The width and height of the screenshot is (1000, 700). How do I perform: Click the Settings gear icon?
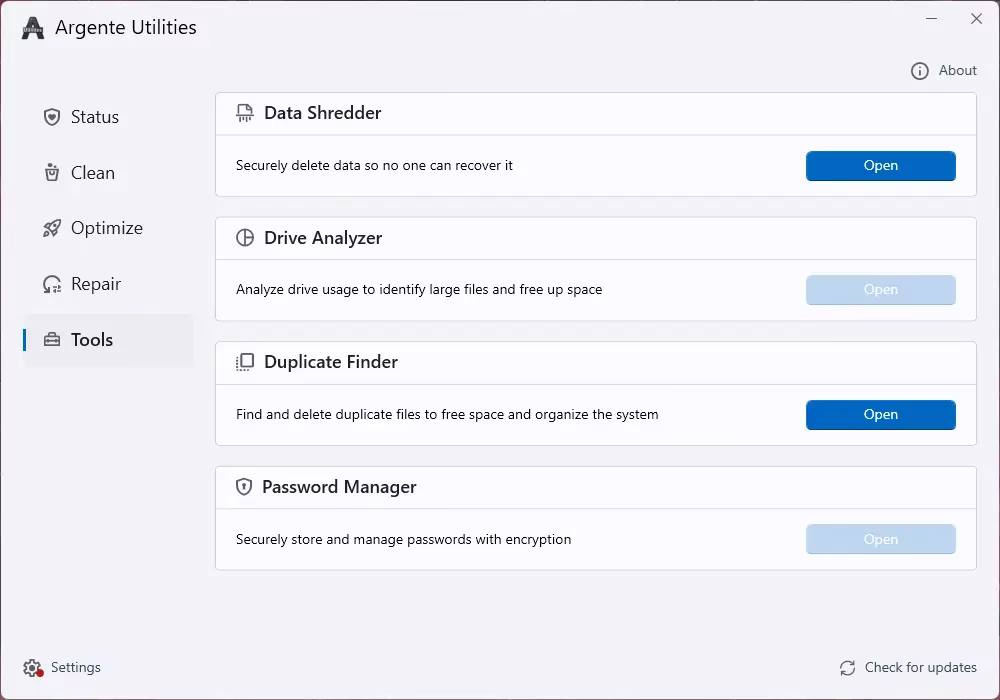(29, 667)
